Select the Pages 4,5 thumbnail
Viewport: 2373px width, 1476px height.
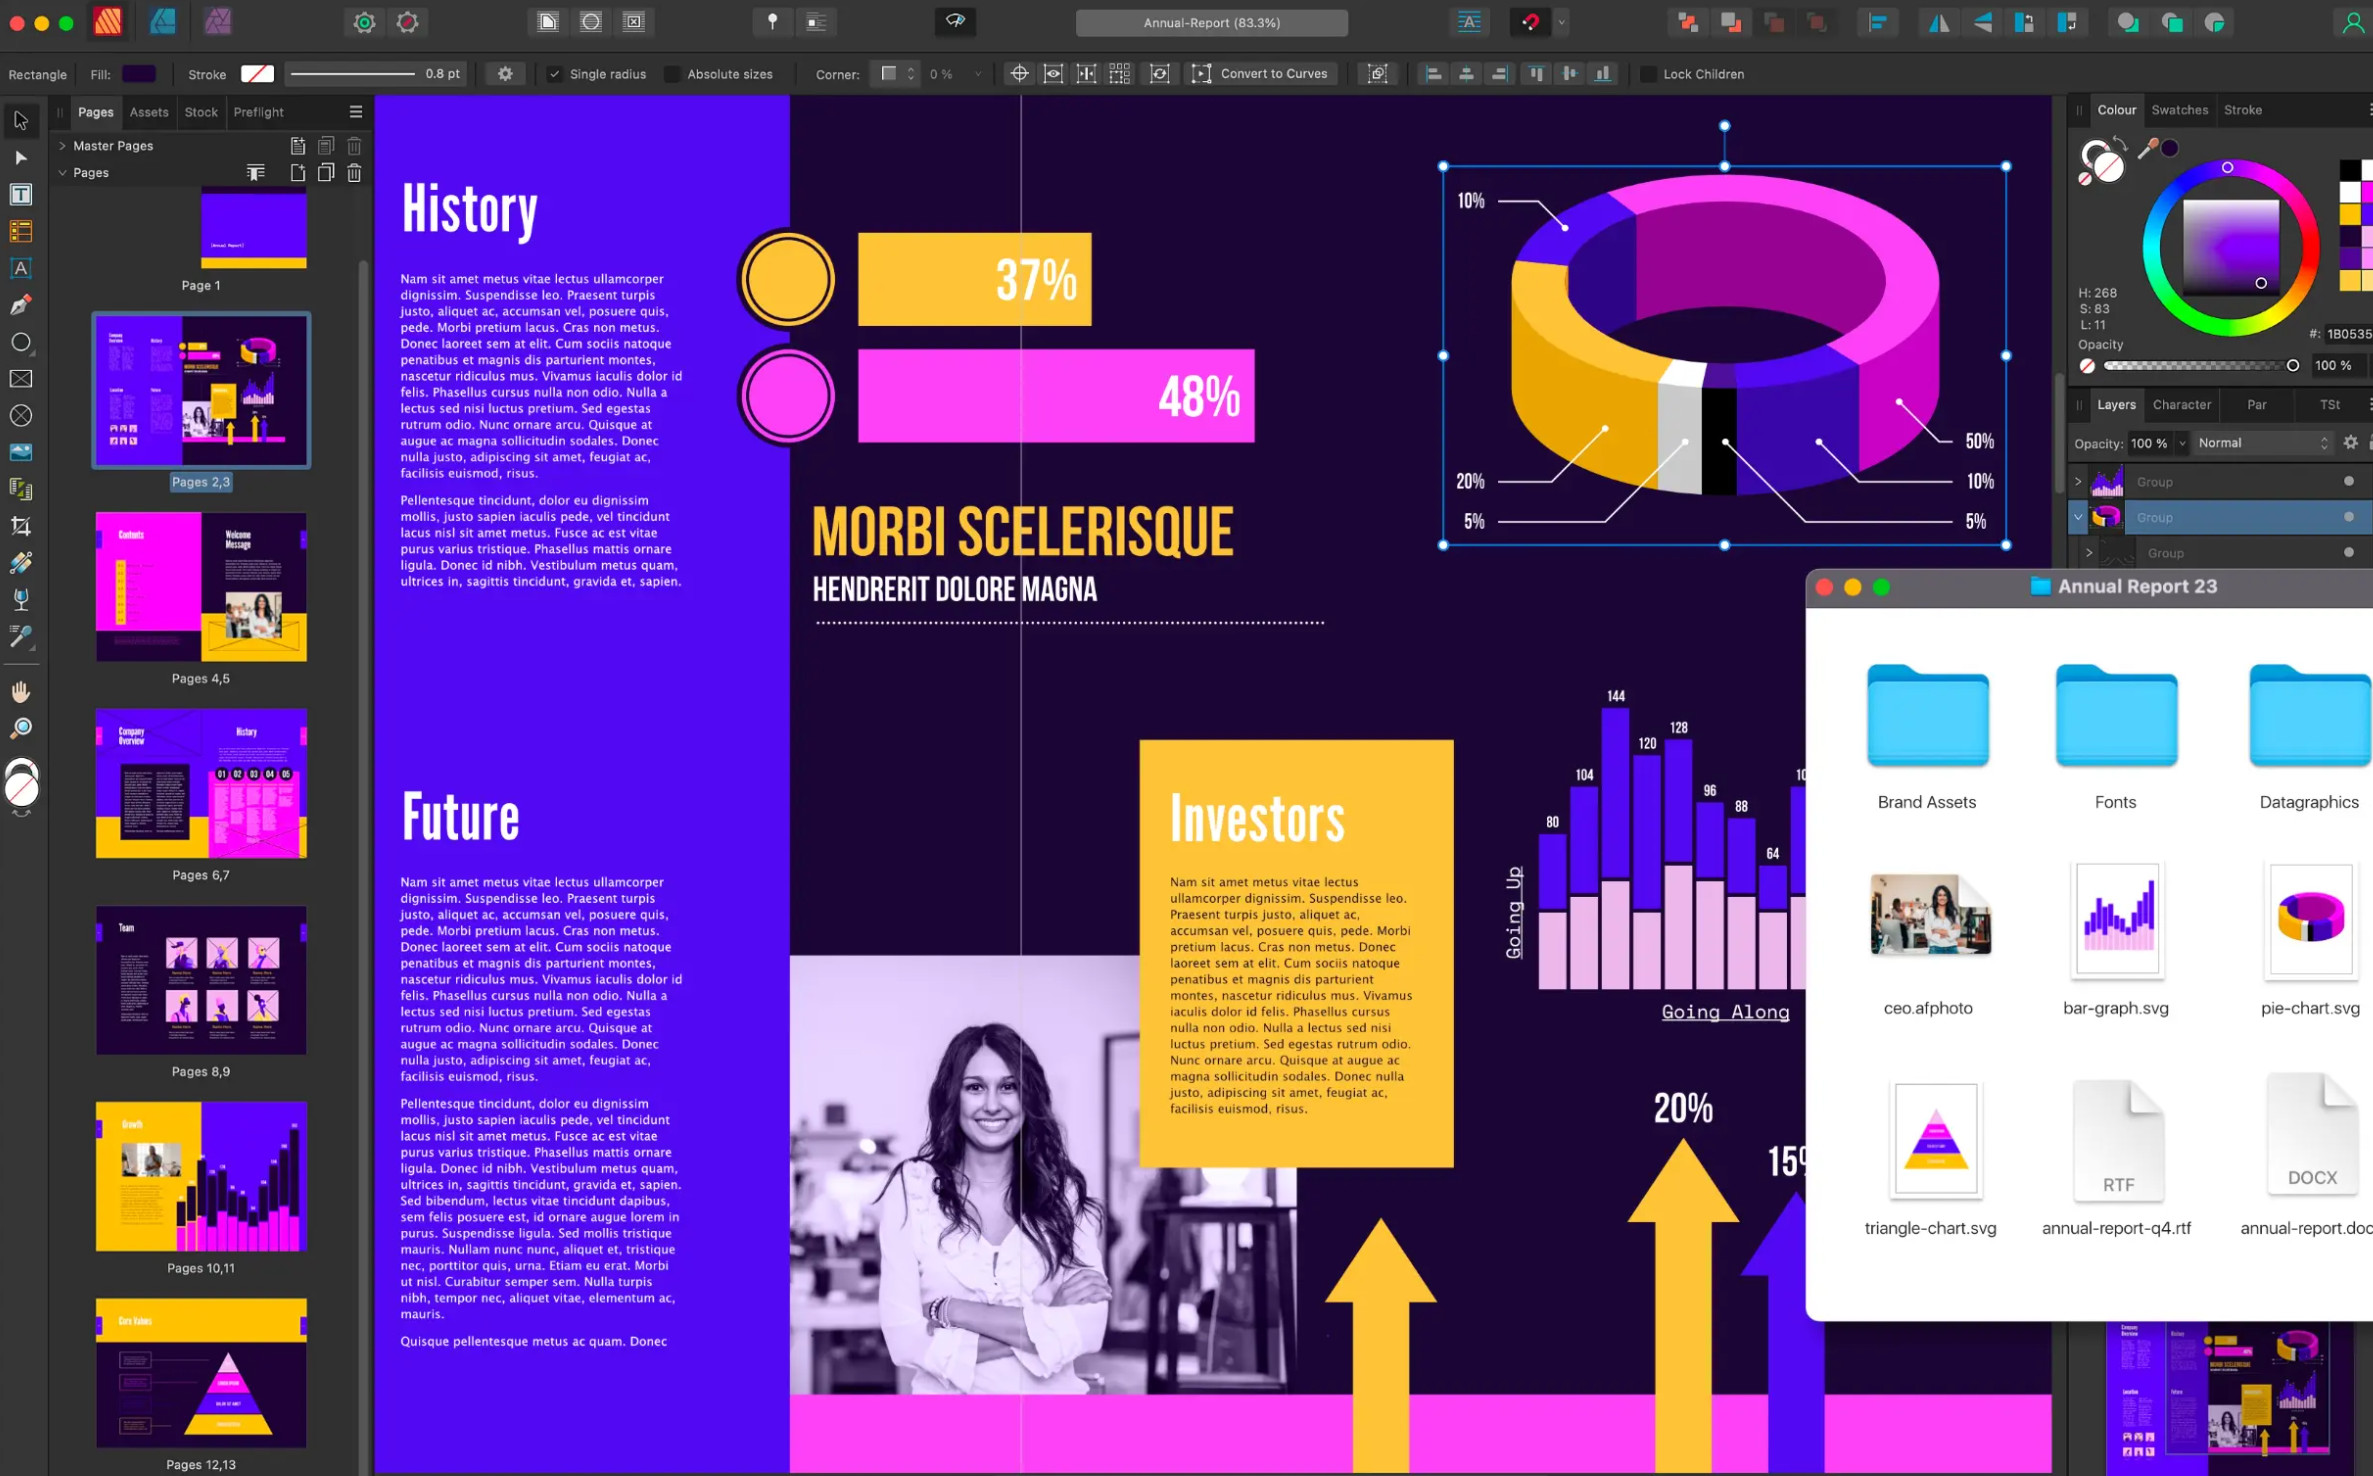click(x=201, y=587)
